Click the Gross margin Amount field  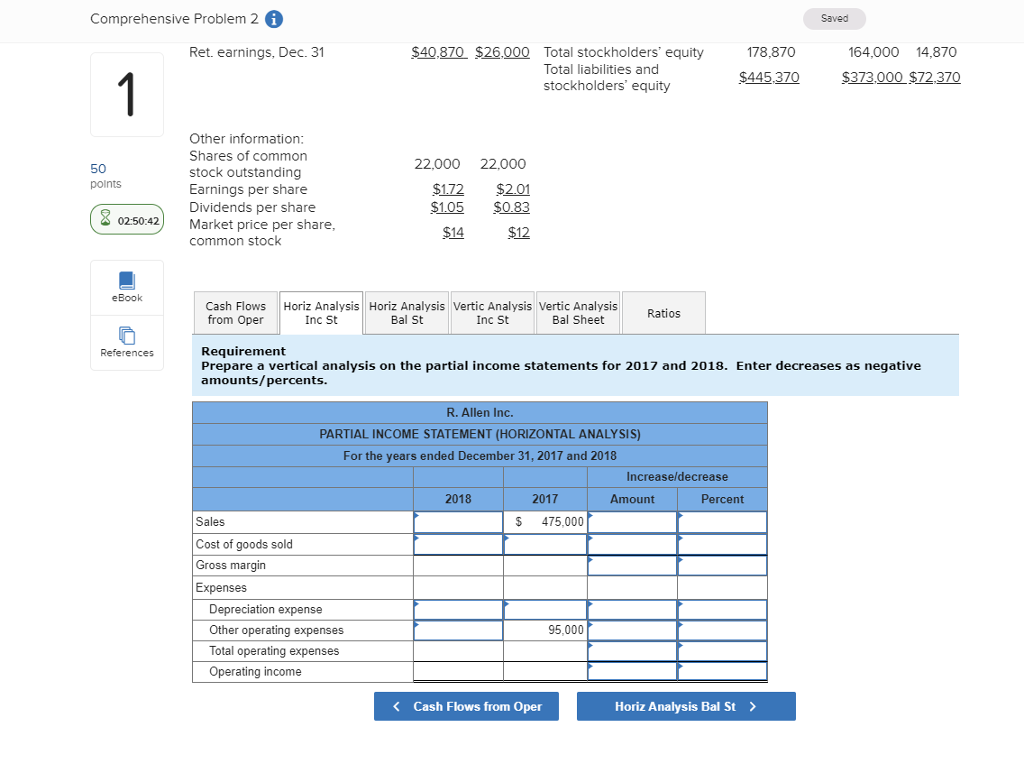click(x=632, y=565)
